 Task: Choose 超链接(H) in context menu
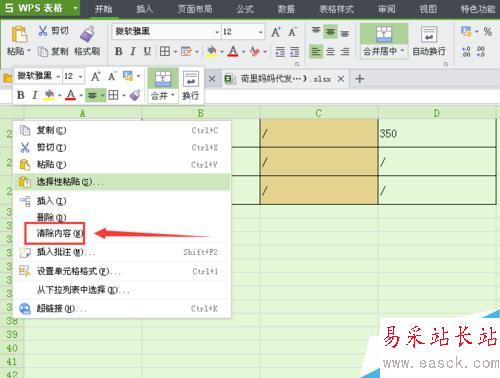click(122, 309)
